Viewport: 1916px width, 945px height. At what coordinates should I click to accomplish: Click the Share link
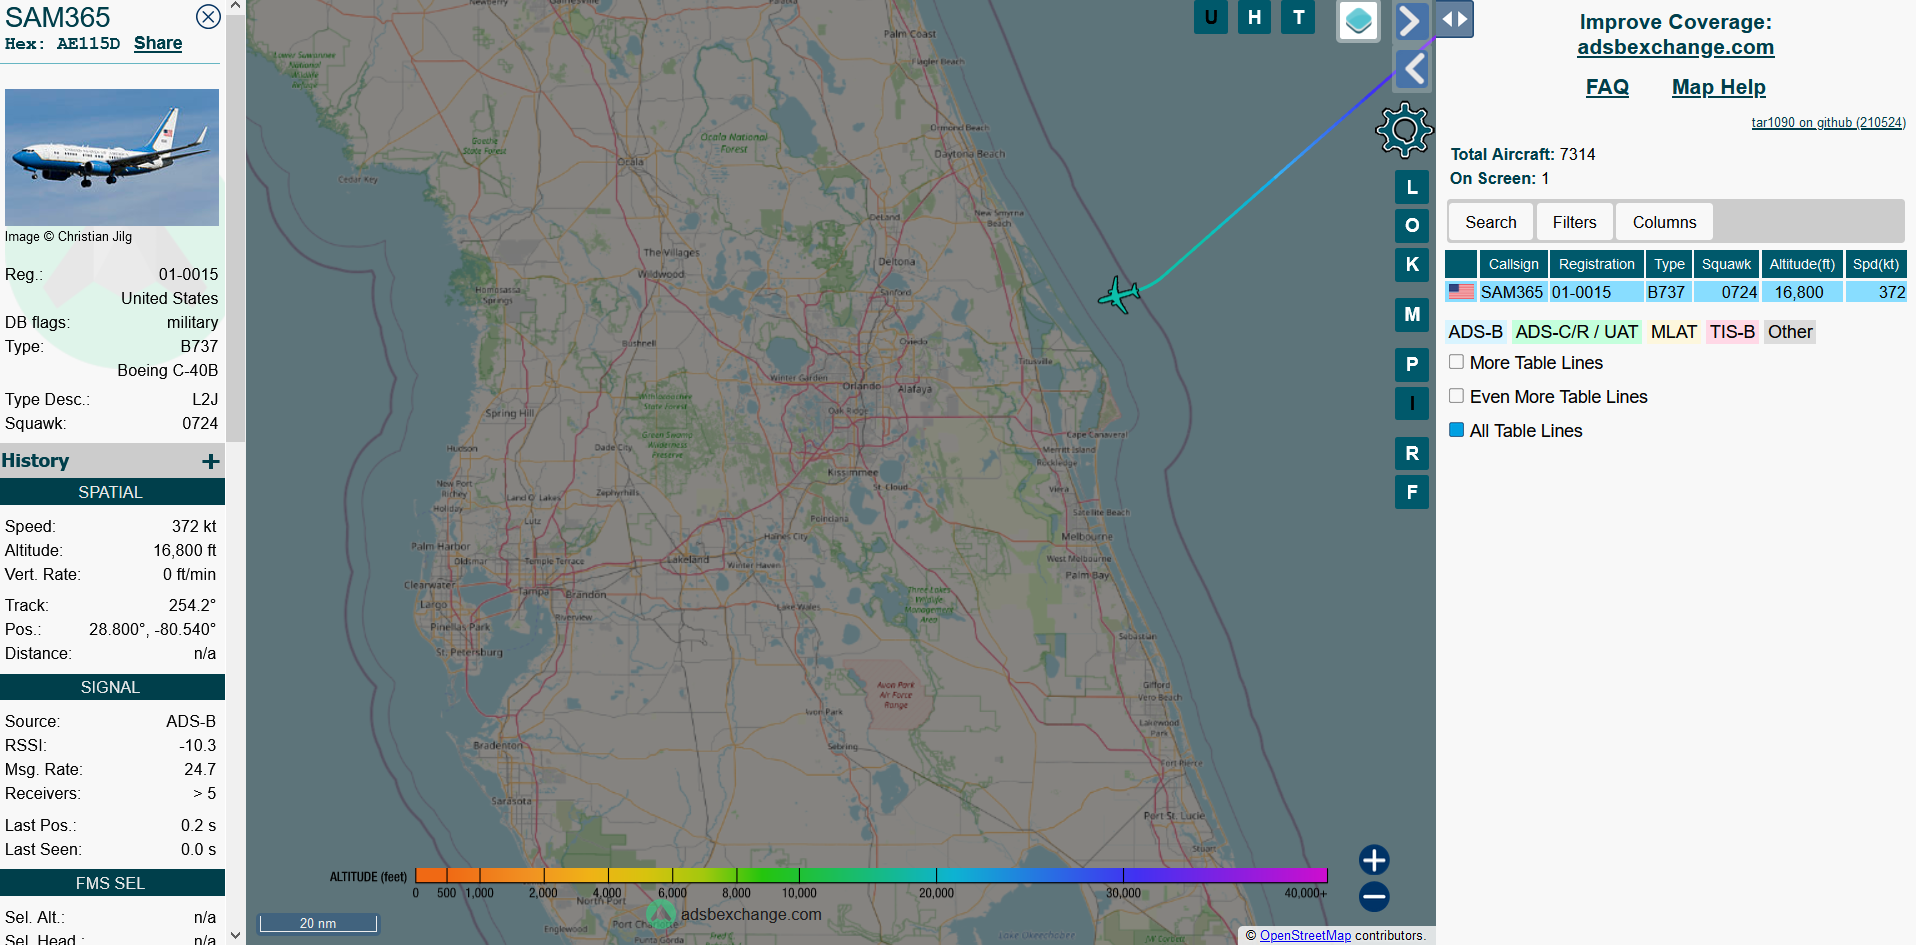coord(158,43)
